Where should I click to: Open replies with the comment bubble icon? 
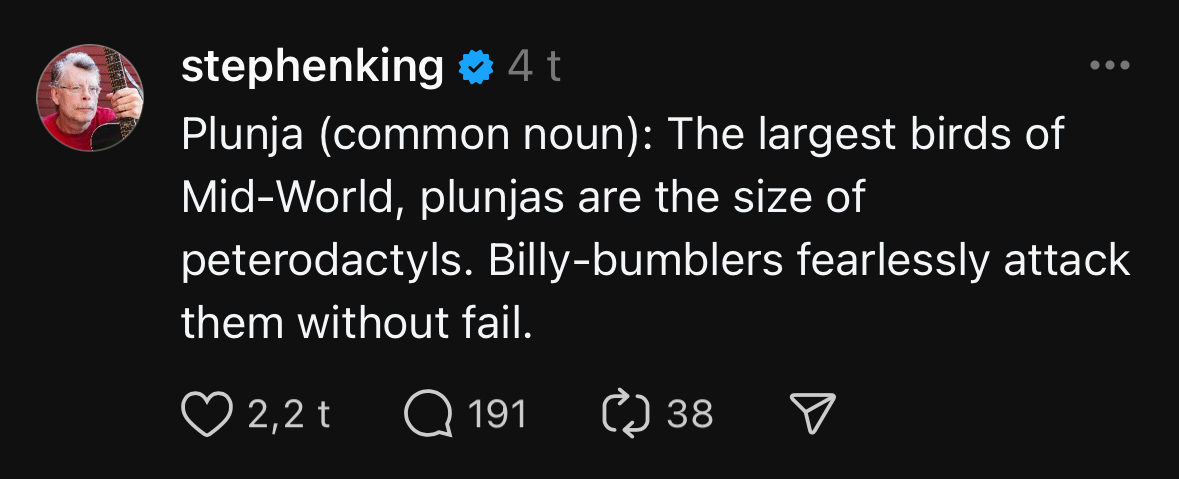[x=427, y=413]
